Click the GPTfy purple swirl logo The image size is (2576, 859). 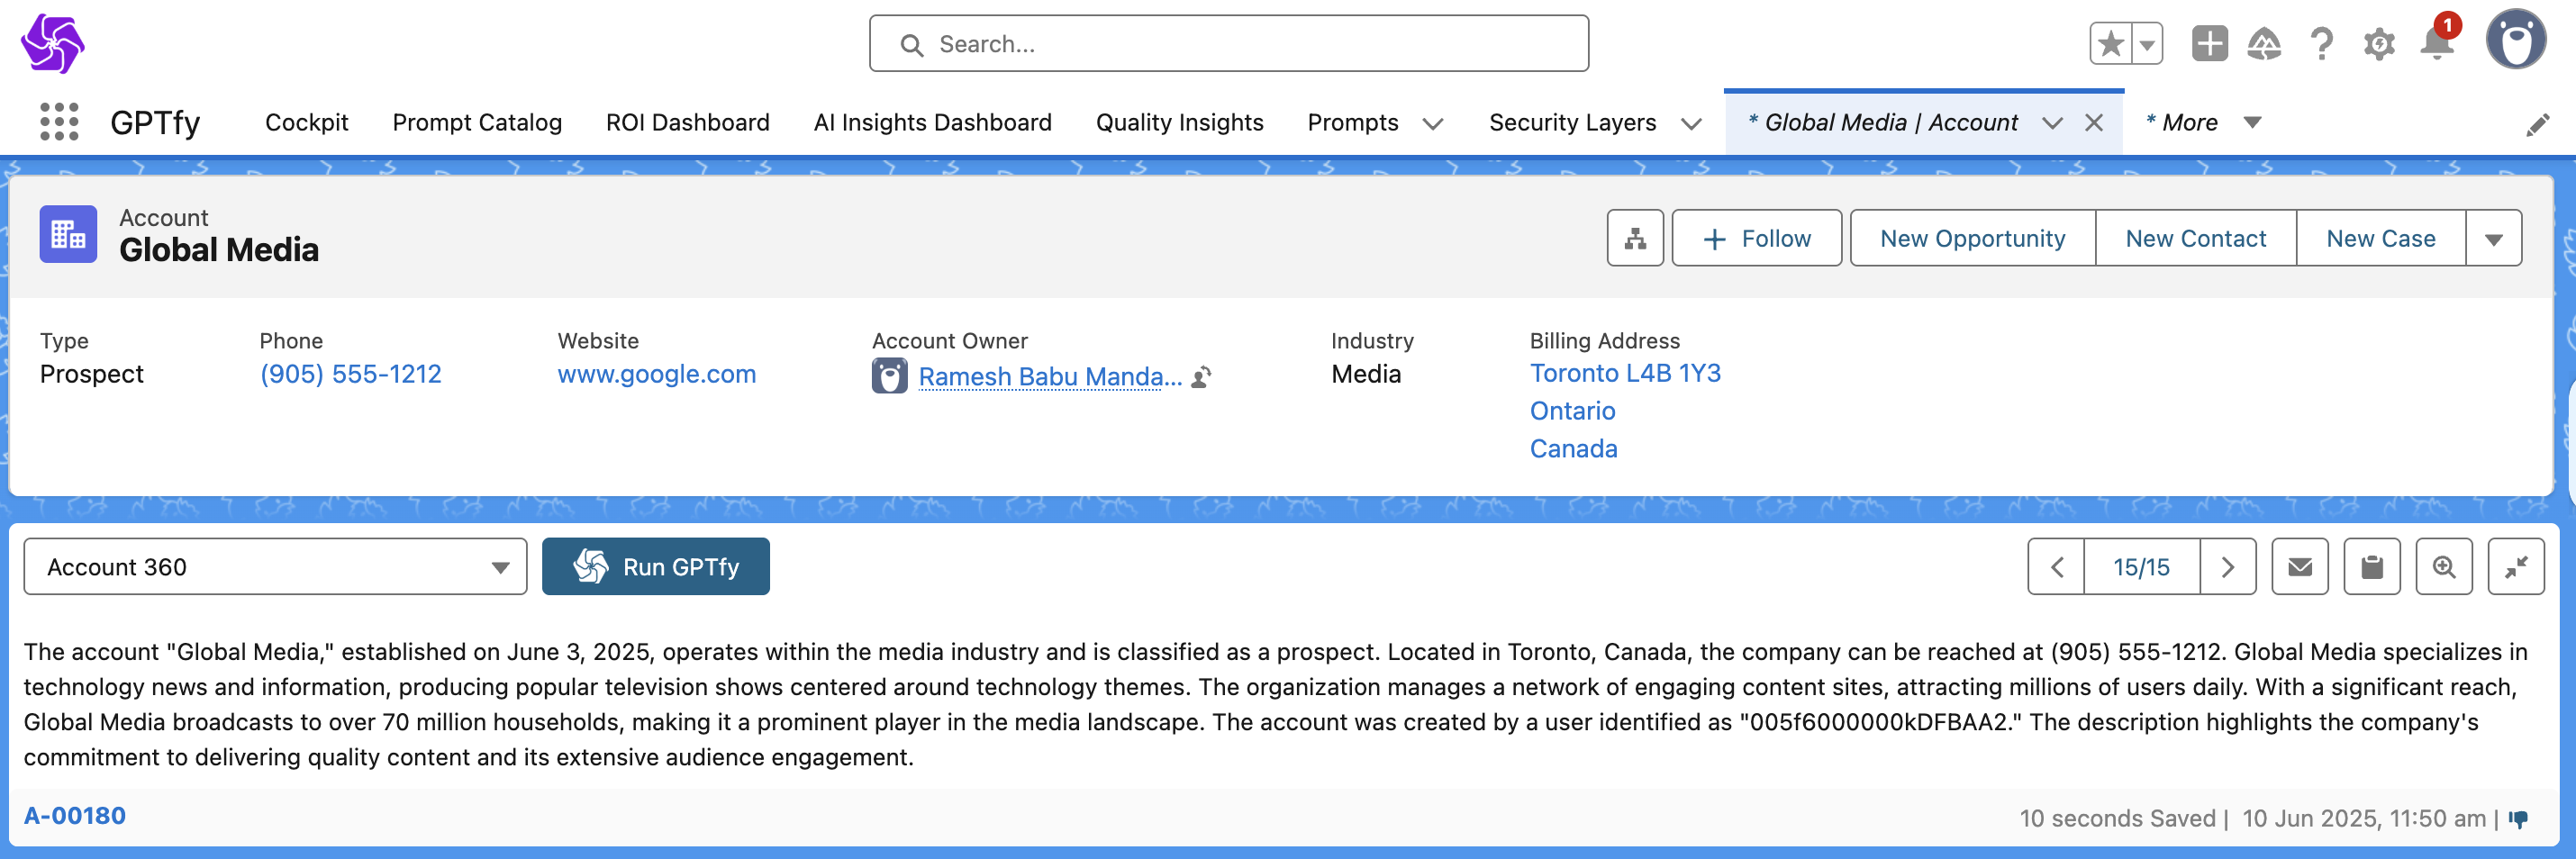point(52,43)
